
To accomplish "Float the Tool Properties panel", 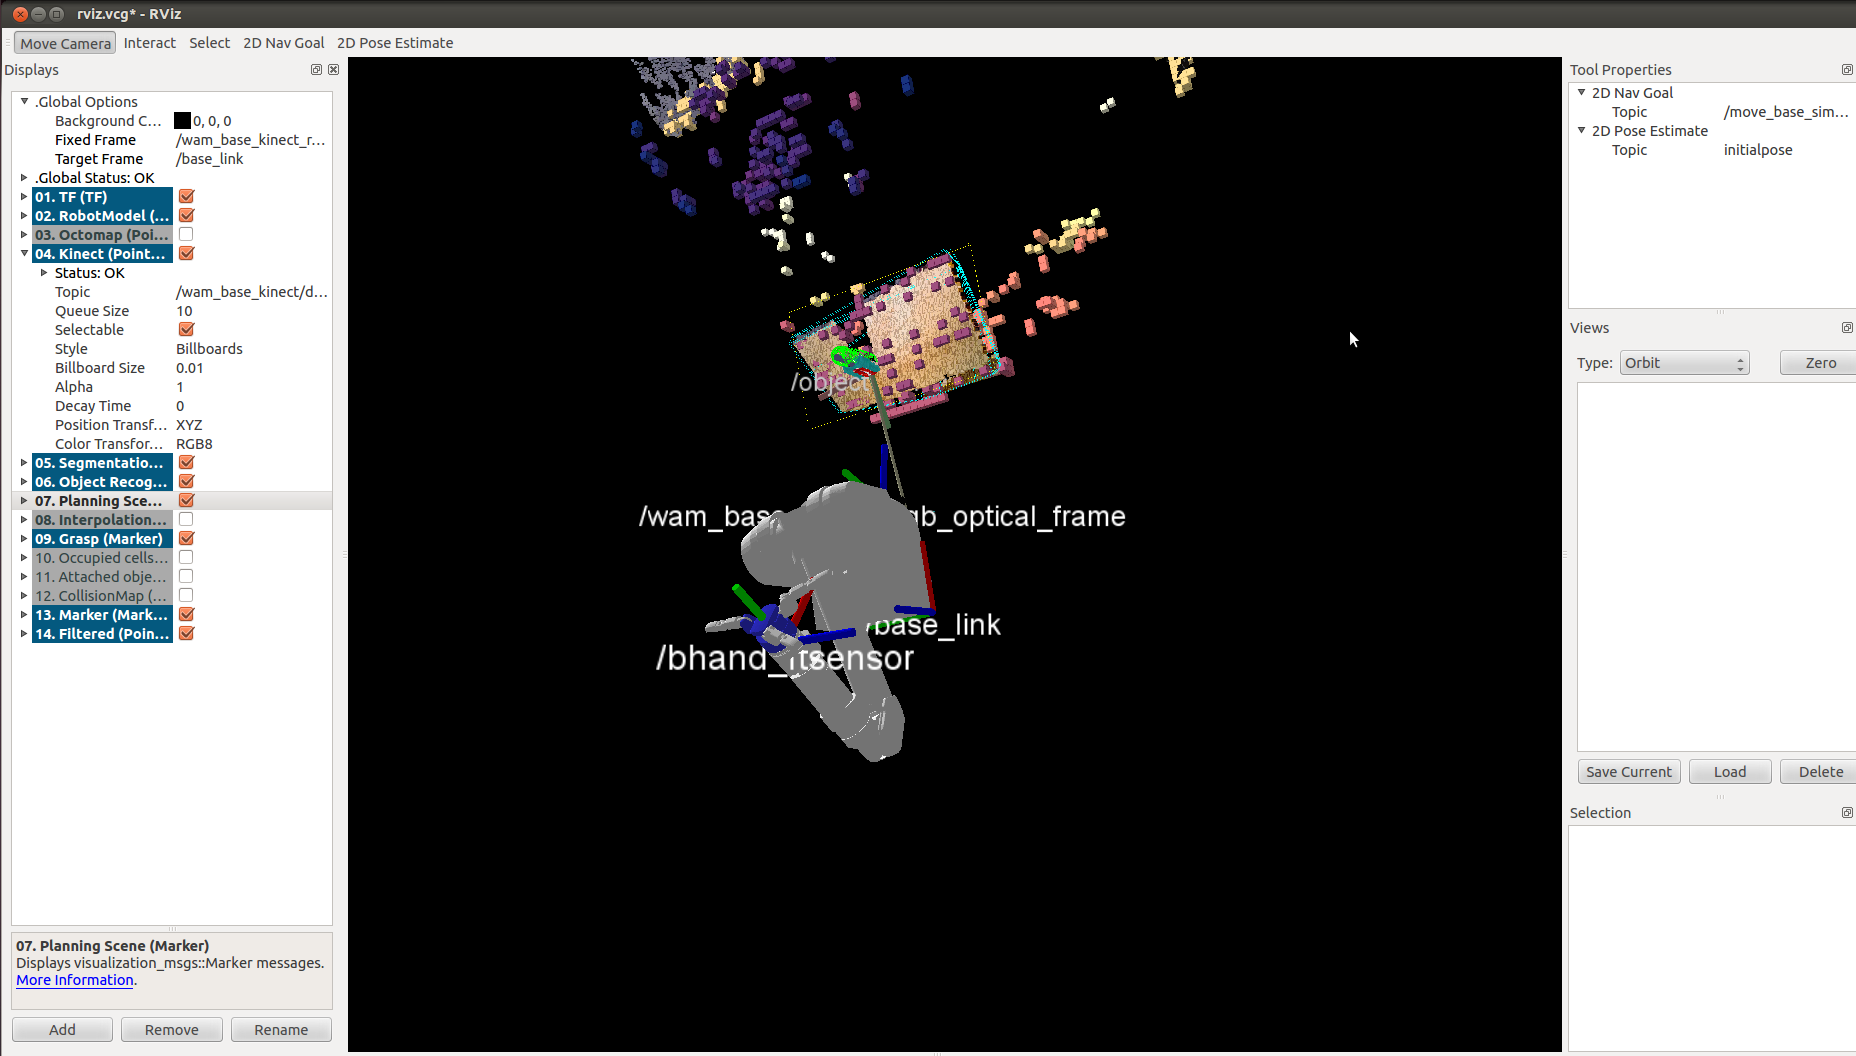I will click(x=1846, y=70).
